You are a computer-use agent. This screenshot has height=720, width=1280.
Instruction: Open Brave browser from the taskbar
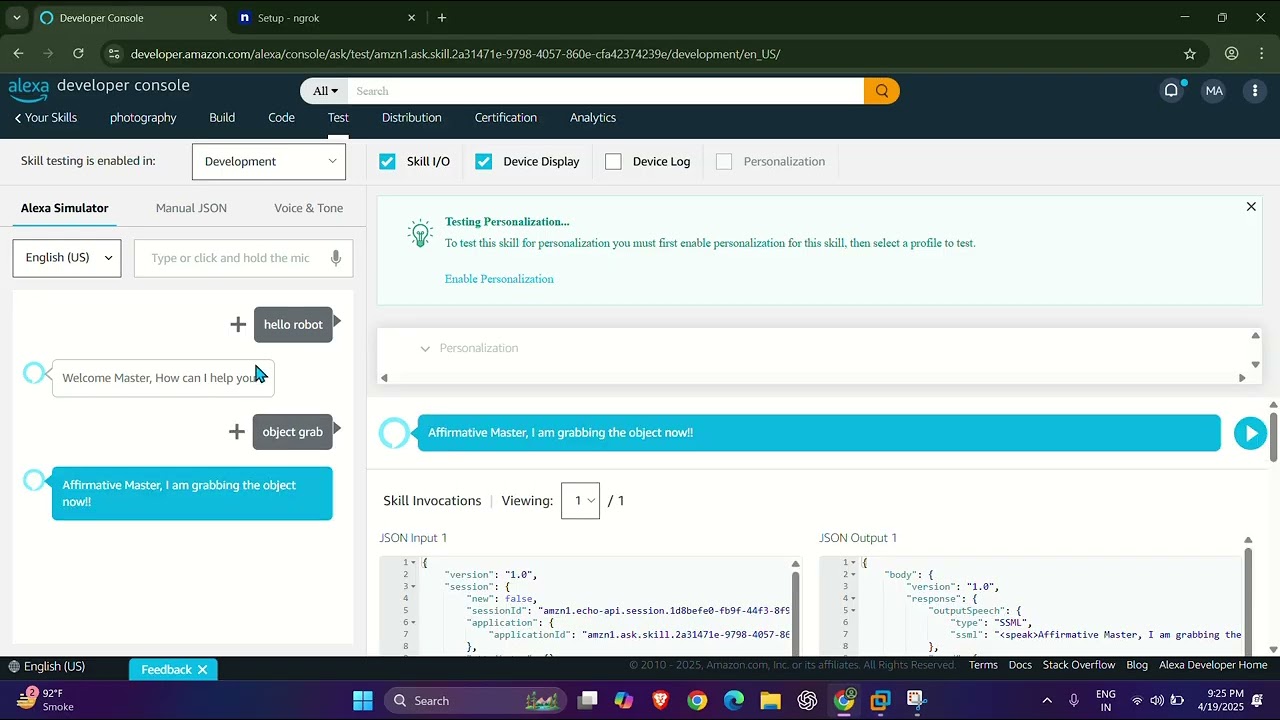click(x=660, y=701)
